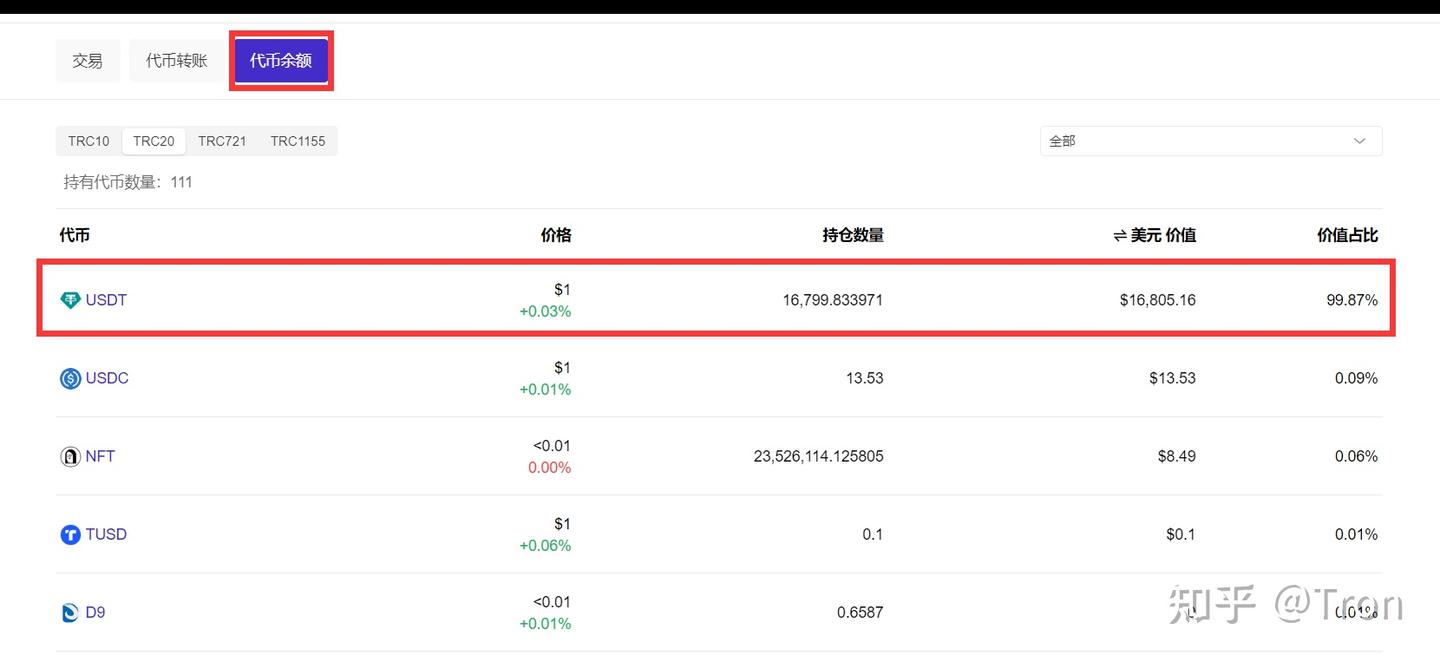Open the USDC token detail link
This screenshot has width=1440, height=662.
coord(105,378)
